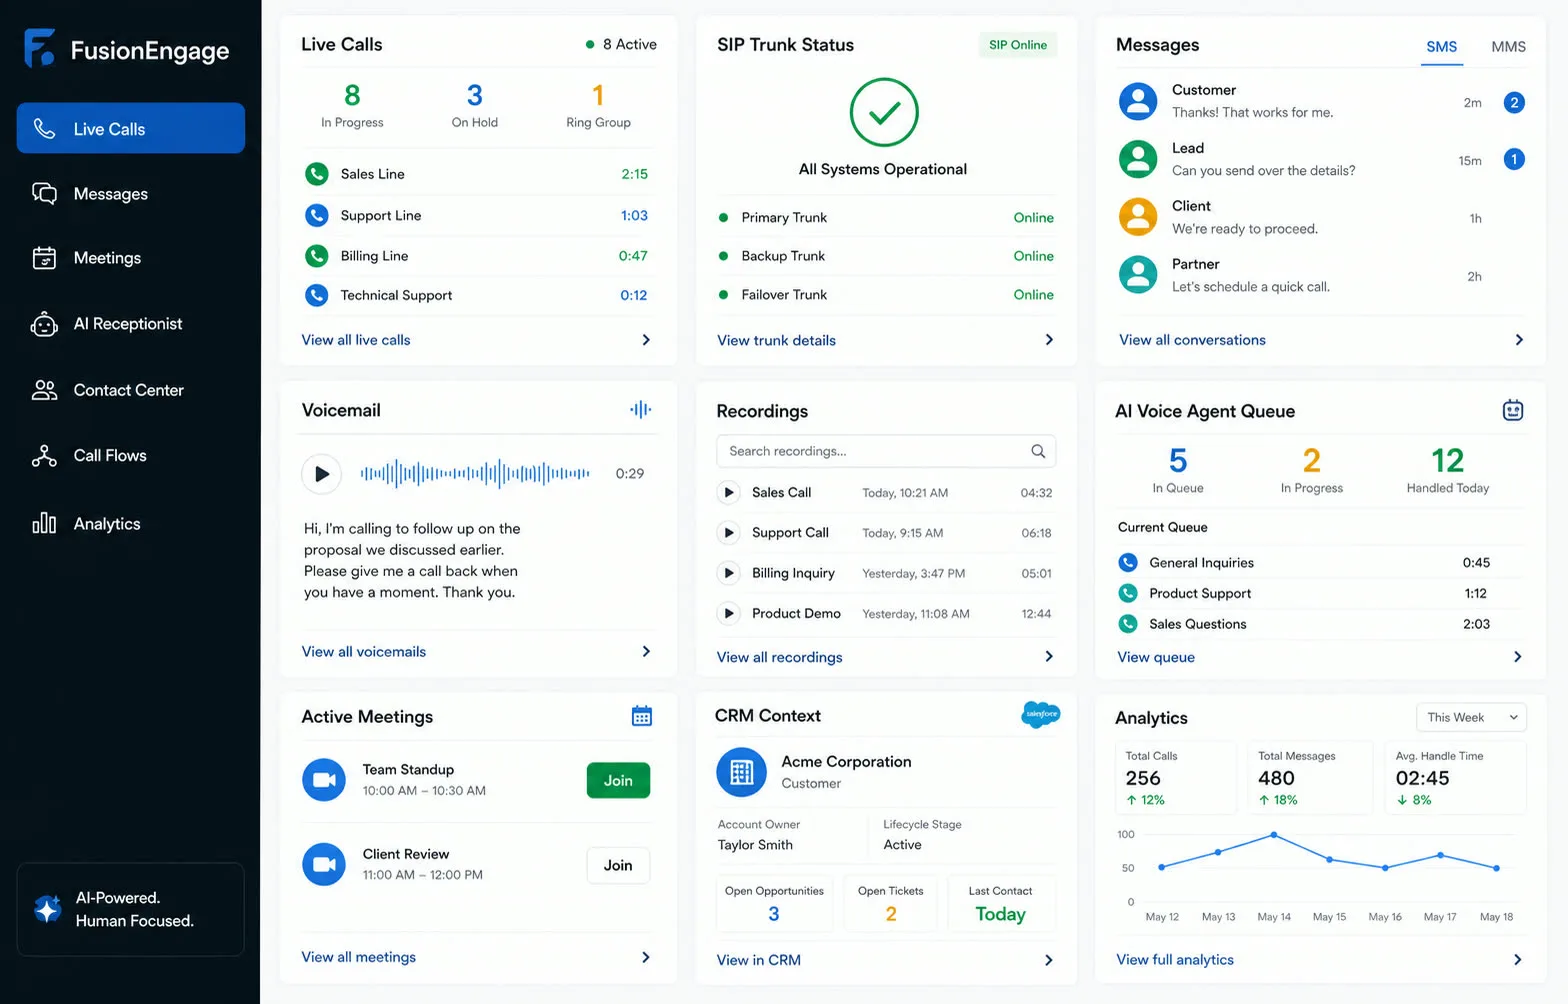Click the Sales Line phone icon
1568x1004 pixels.
(317, 174)
